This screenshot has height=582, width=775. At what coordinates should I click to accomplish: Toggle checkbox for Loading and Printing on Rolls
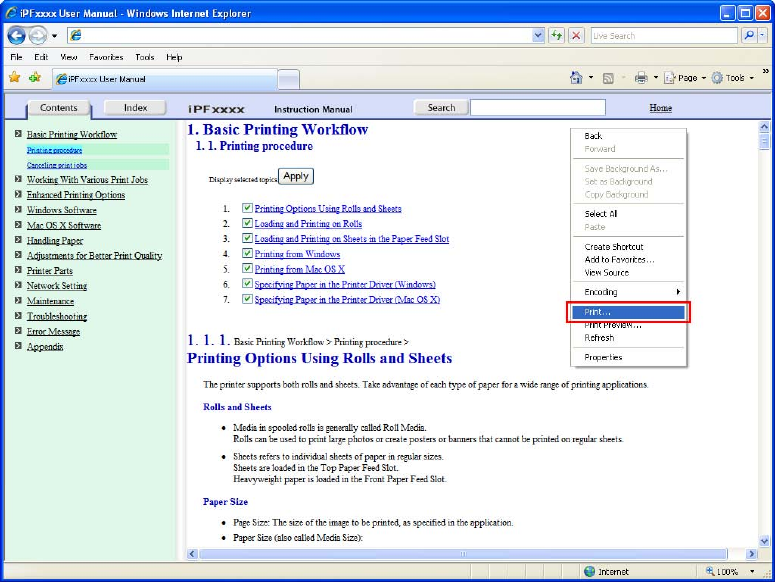click(x=247, y=224)
